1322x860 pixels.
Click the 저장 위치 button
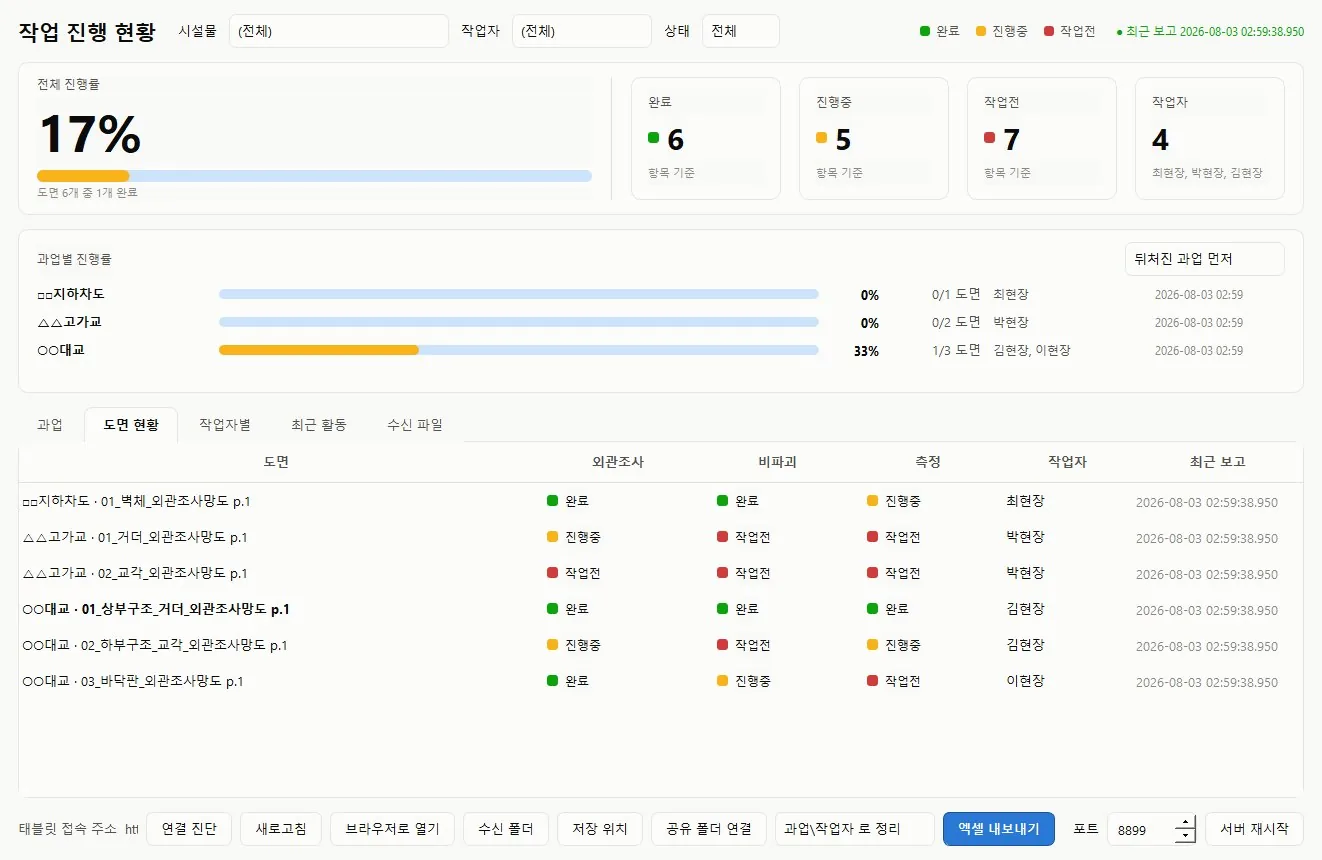(x=600, y=829)
